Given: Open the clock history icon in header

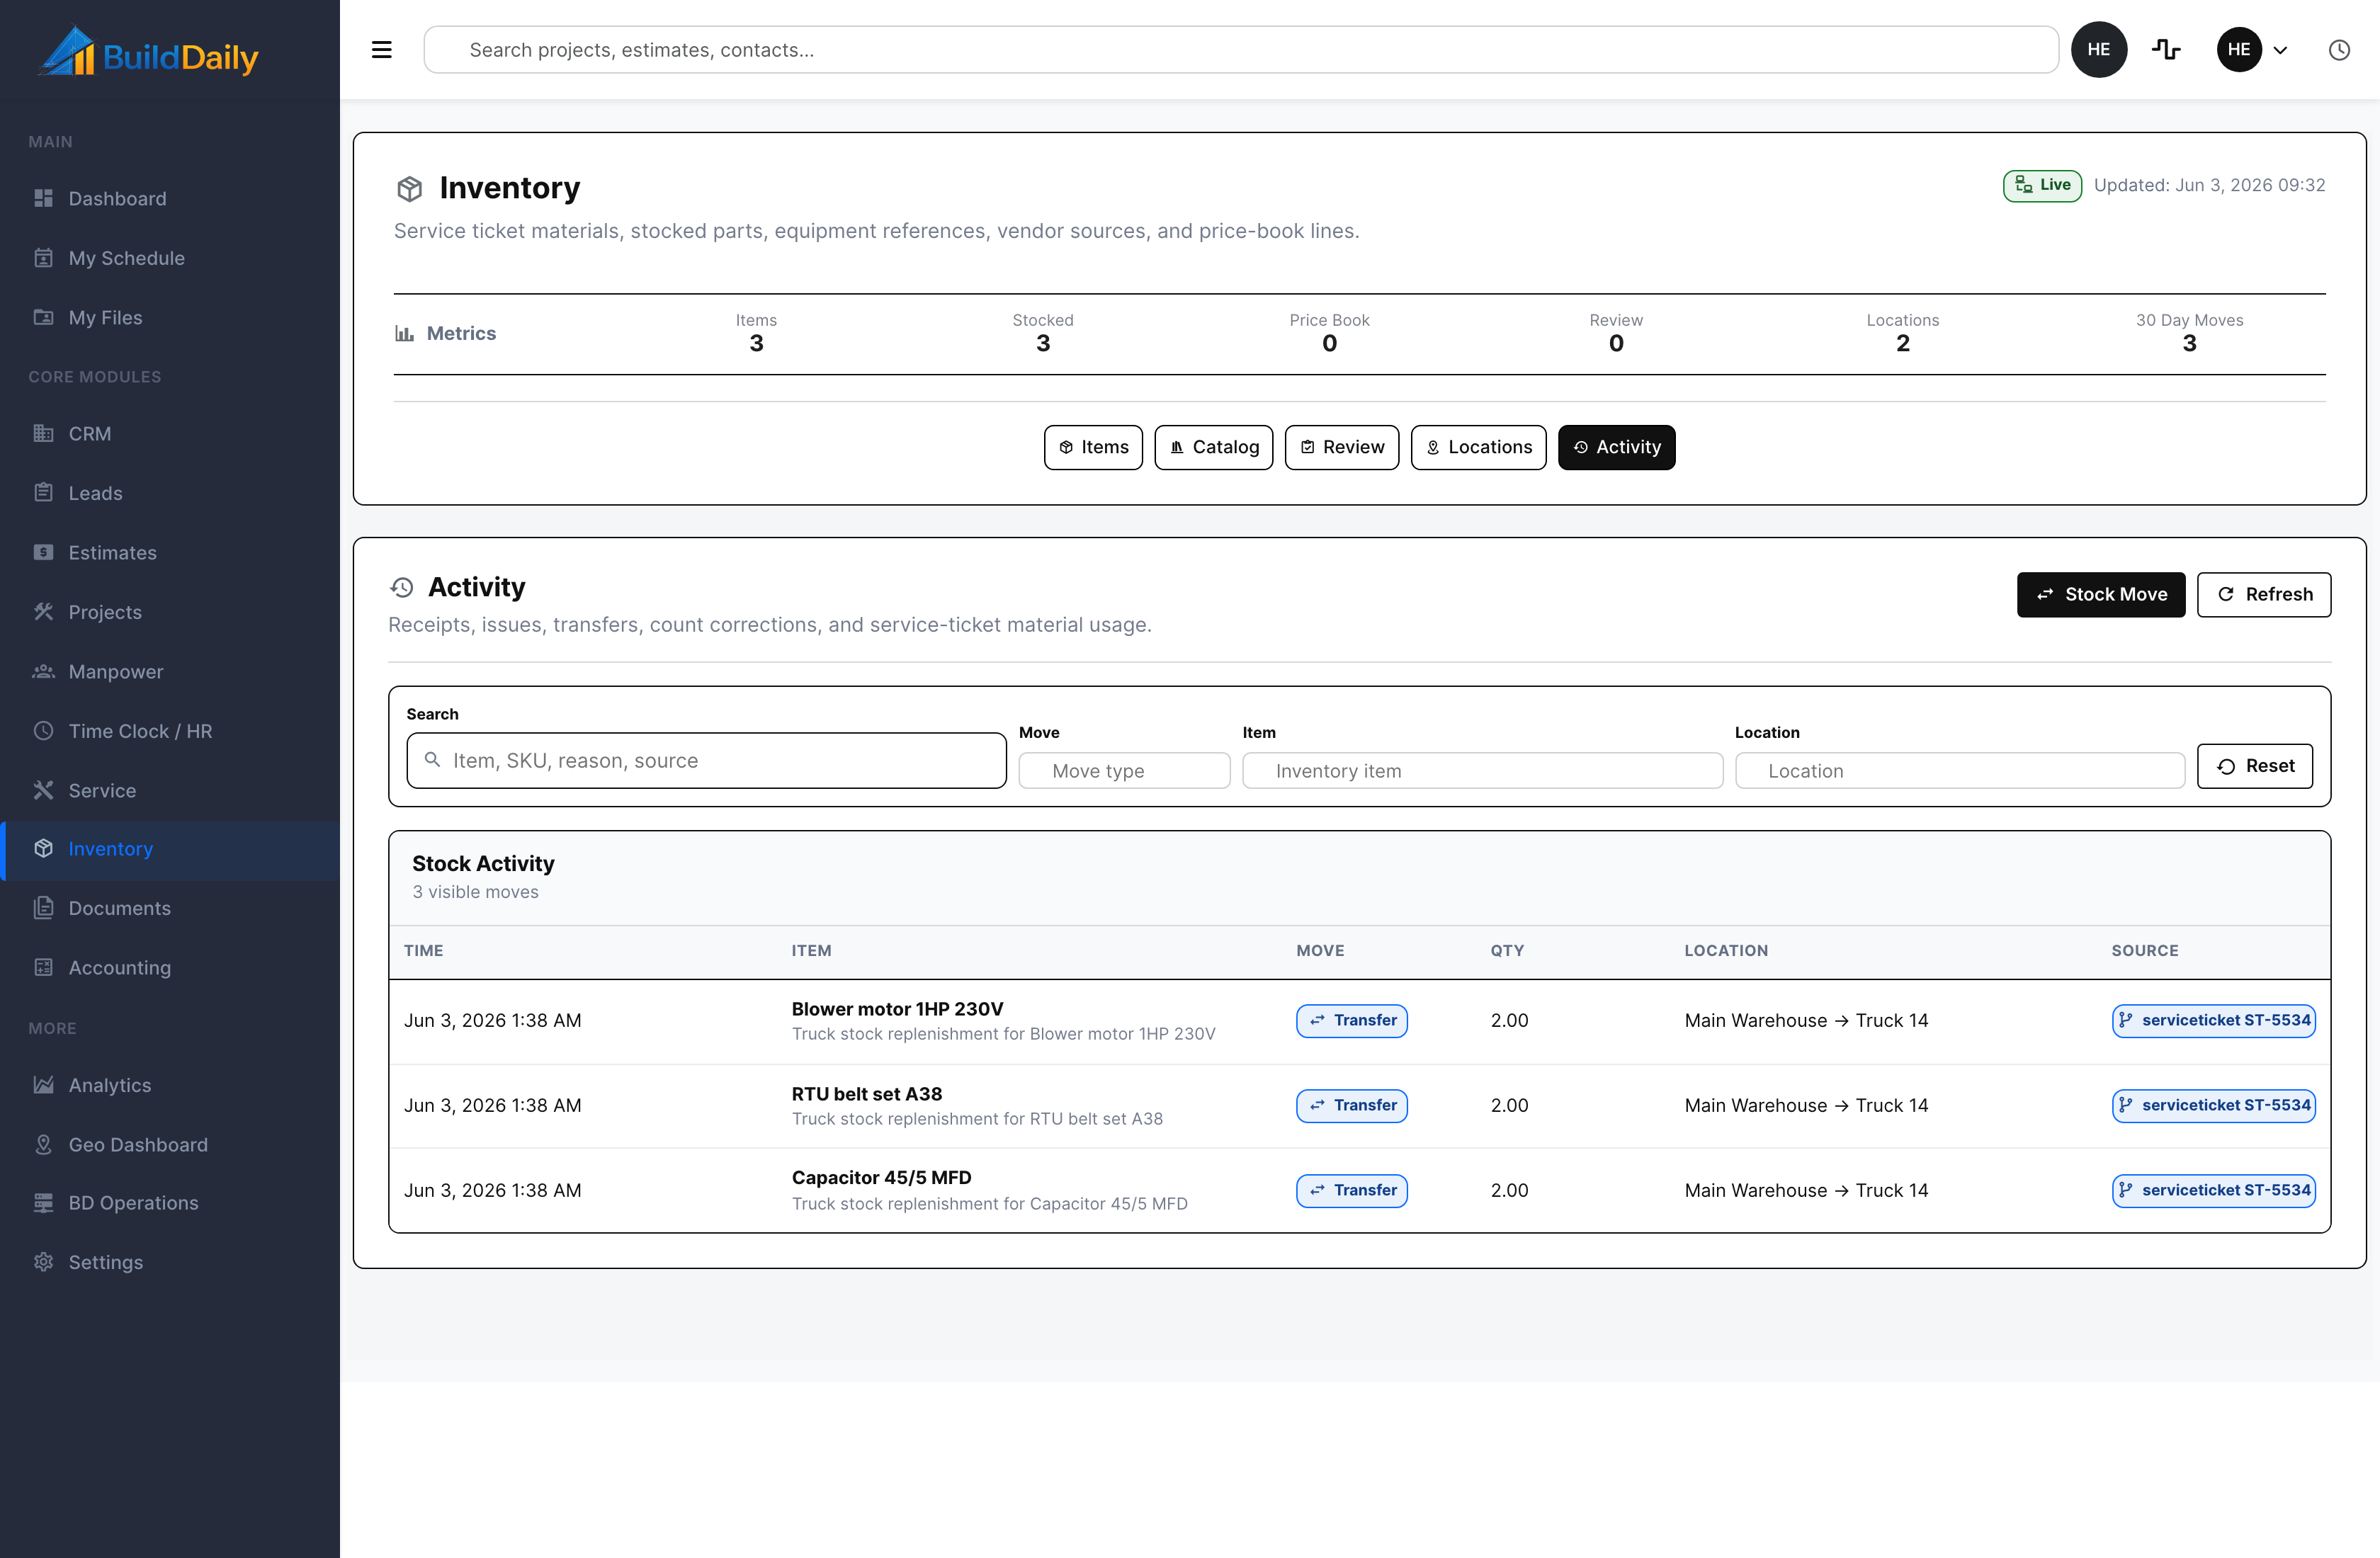Looking at the screenshot, I should pos(2339,50).
